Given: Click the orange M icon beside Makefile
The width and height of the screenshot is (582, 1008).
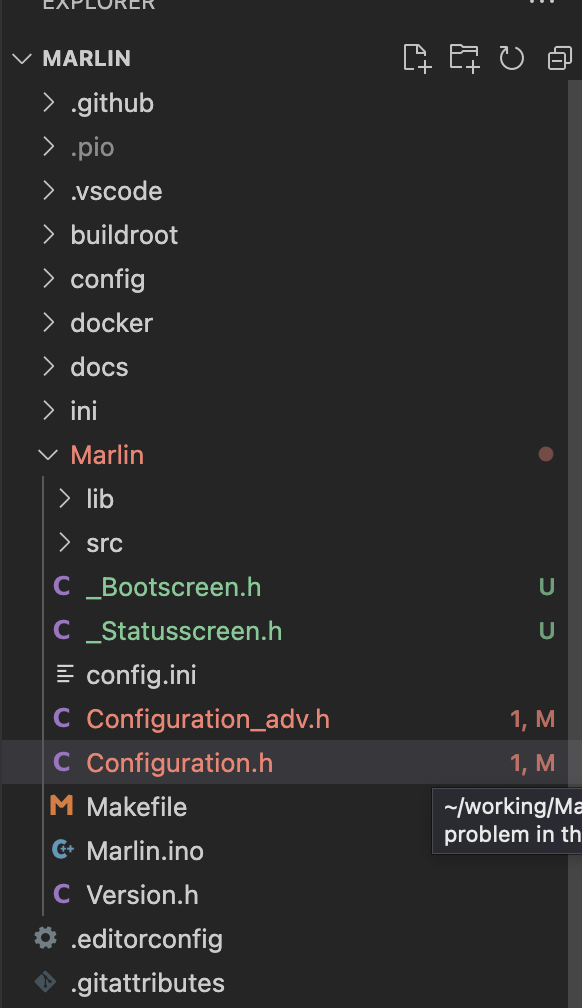Looking at the screenshot, I should 62,806.
